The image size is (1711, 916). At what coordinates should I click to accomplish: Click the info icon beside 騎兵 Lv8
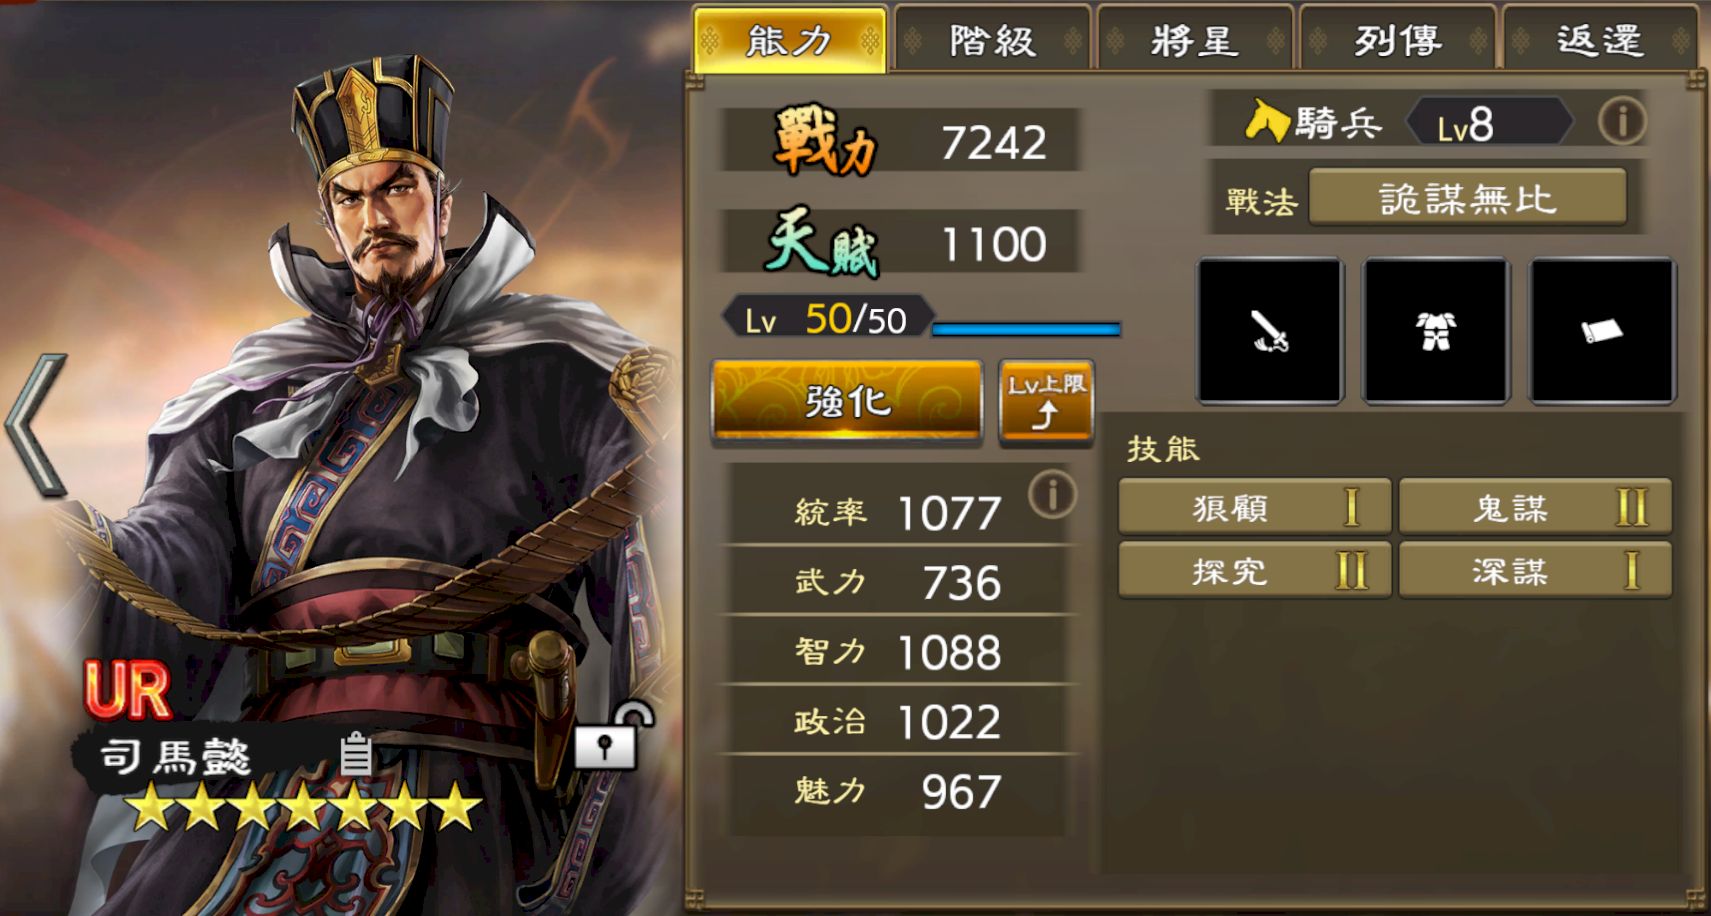1621,122
